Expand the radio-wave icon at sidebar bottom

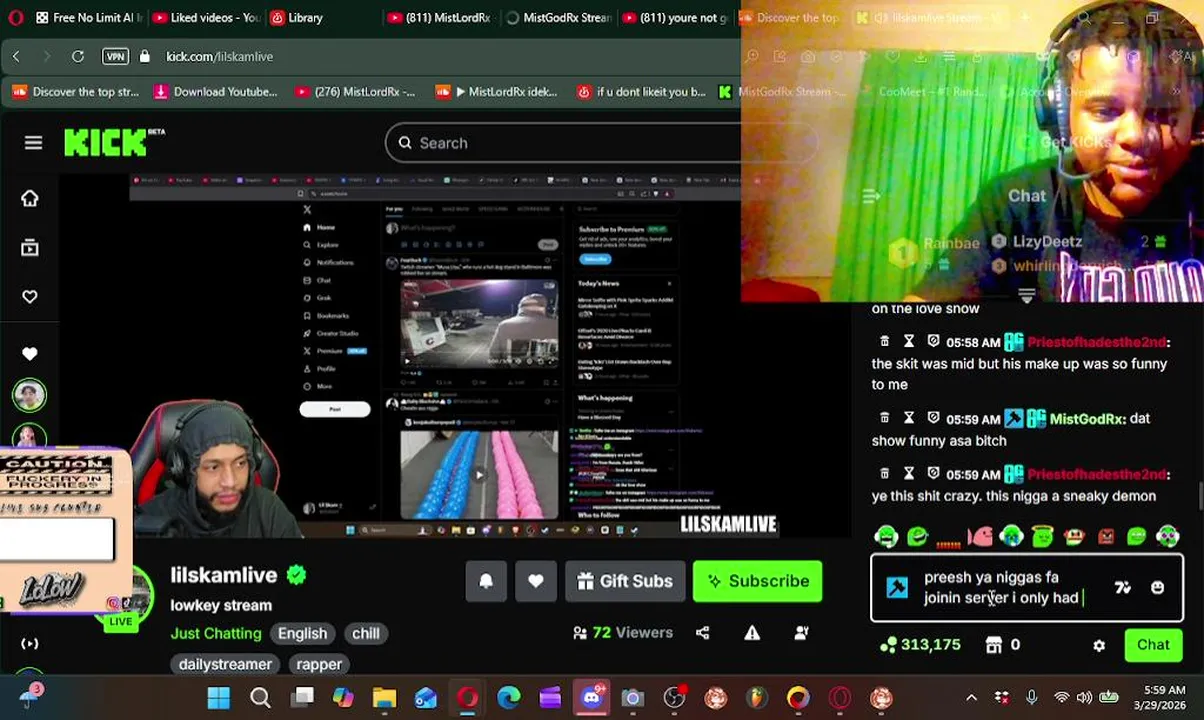[x=30, y=644]
